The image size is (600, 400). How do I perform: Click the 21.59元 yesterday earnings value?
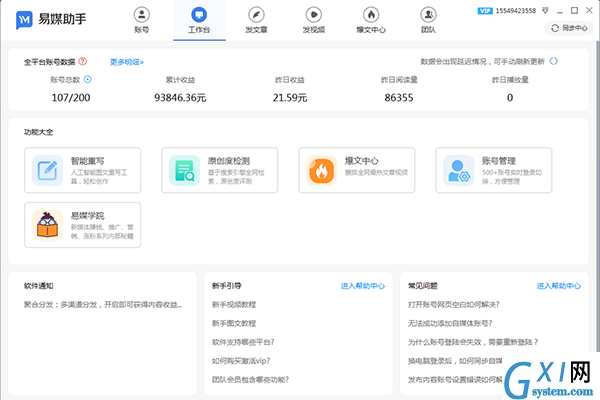(x=290, y=98)
